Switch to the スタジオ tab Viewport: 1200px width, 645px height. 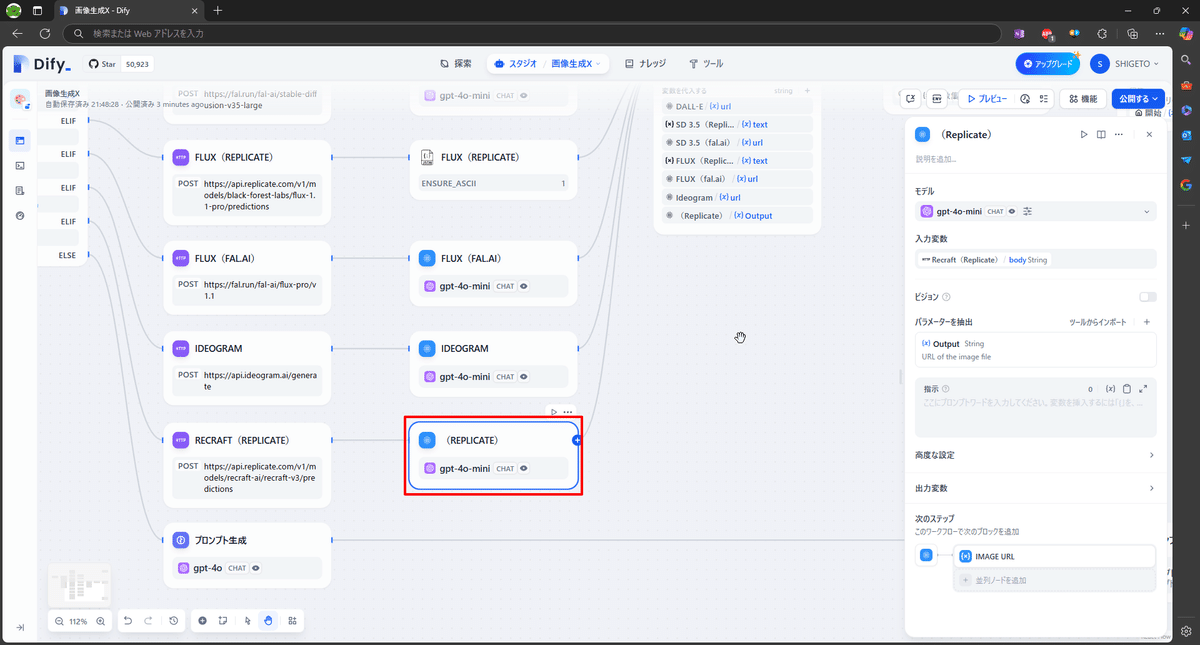(514, 63)
